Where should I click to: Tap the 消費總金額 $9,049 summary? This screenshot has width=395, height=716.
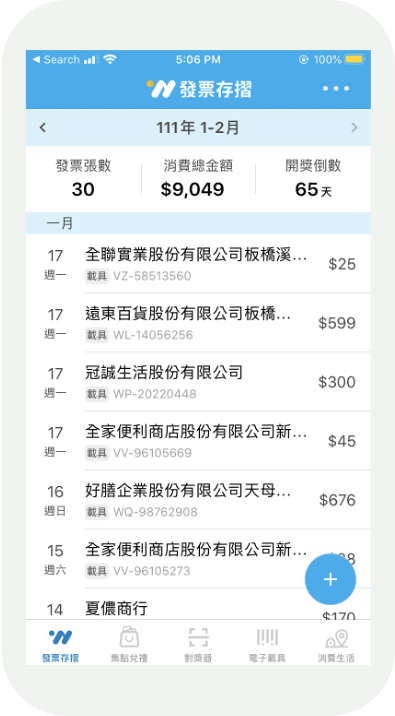(198, 179)
